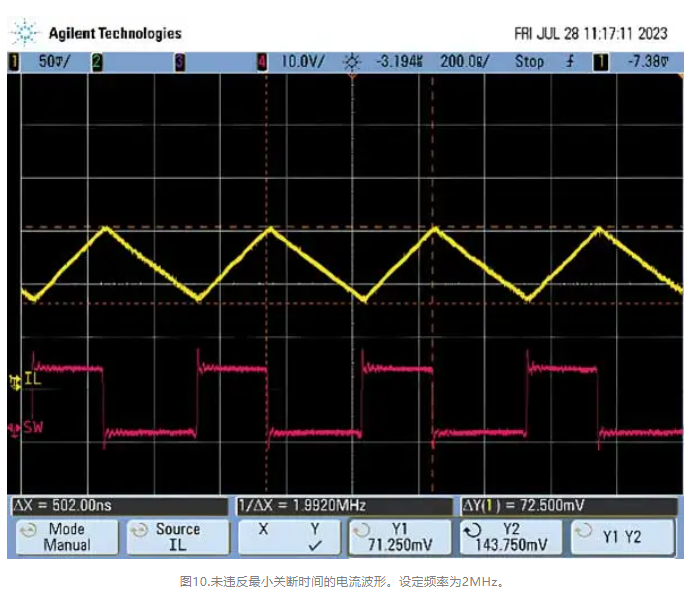Viewport: 699px width, 604px height.
Task: Toggle the X Y cursor selection softkey
Action: 288,537
